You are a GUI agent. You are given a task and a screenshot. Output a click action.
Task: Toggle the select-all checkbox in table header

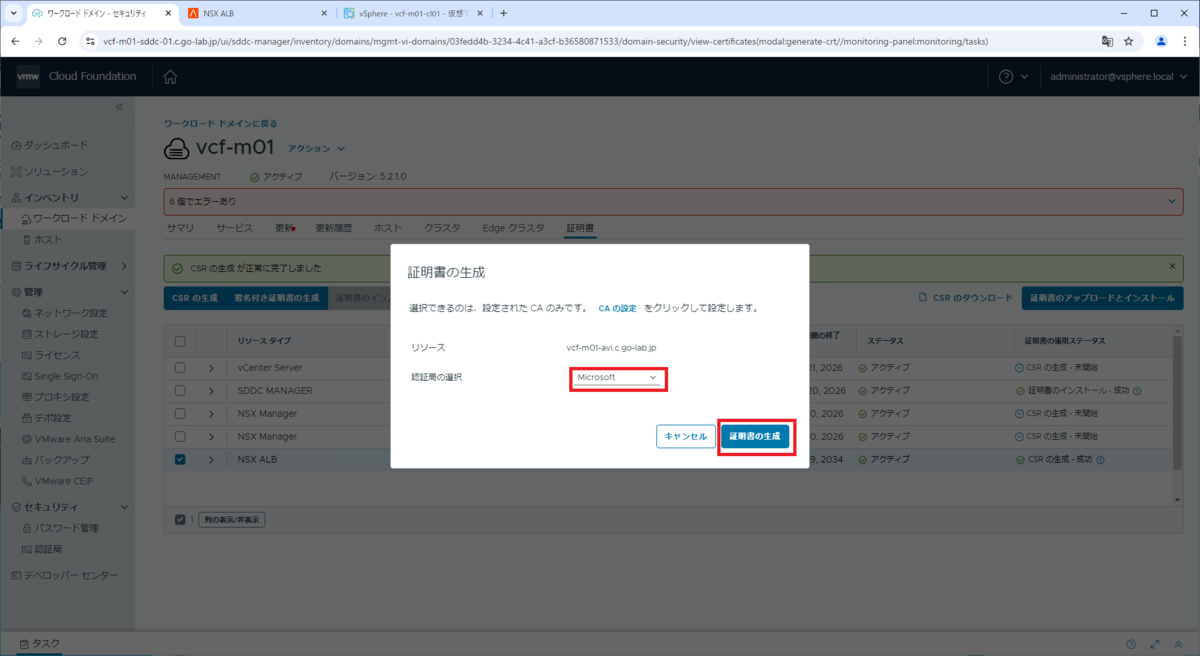[x=180, y=341]
